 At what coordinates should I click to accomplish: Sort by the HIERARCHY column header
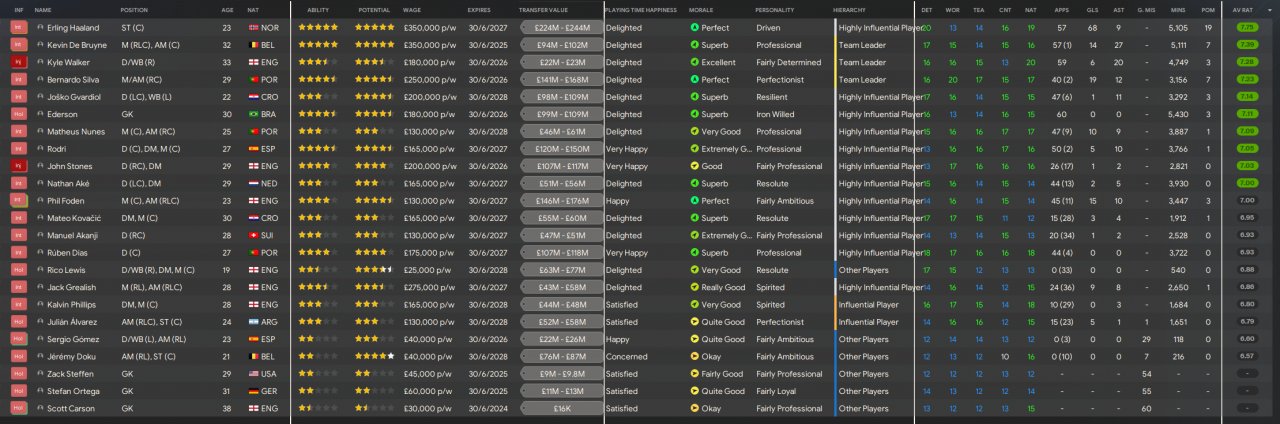[x=850, y=9]
